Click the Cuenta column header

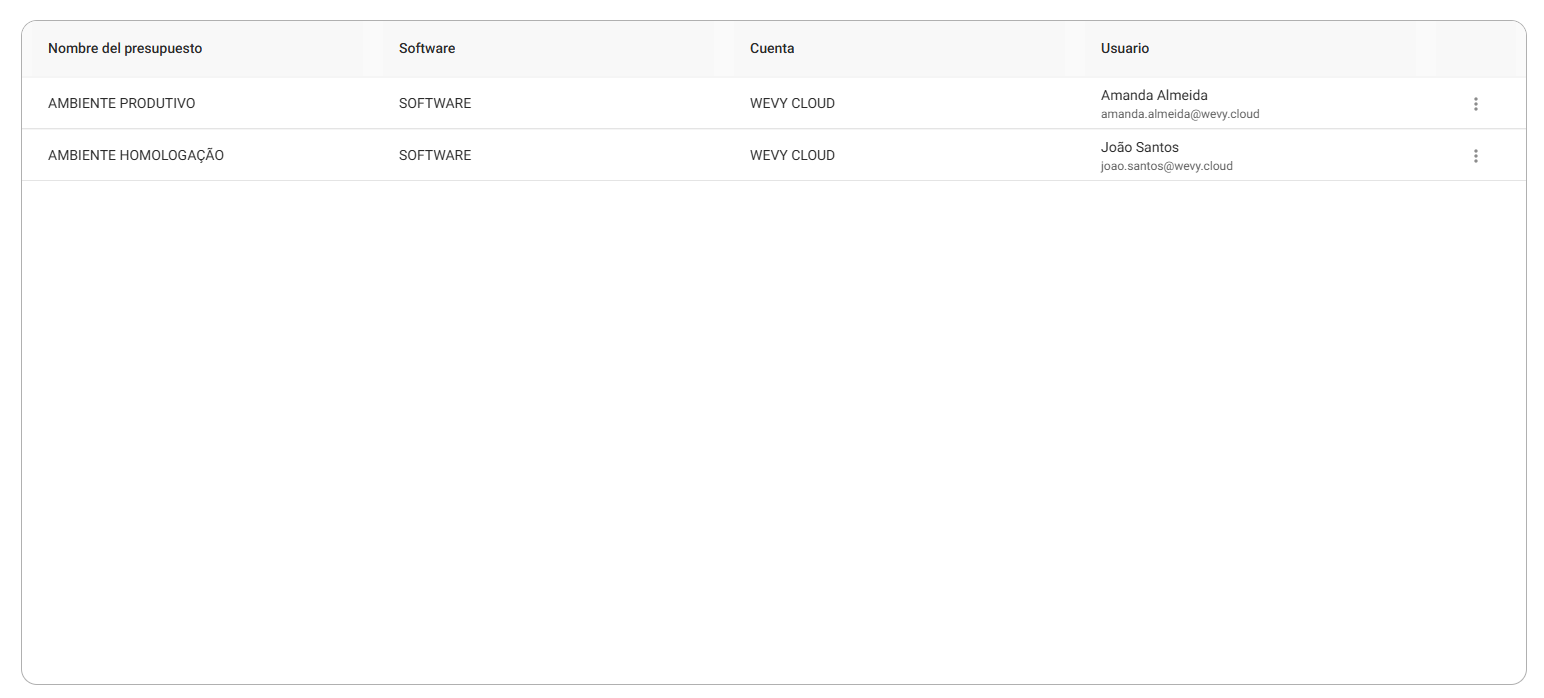click(x=772, y=48)
